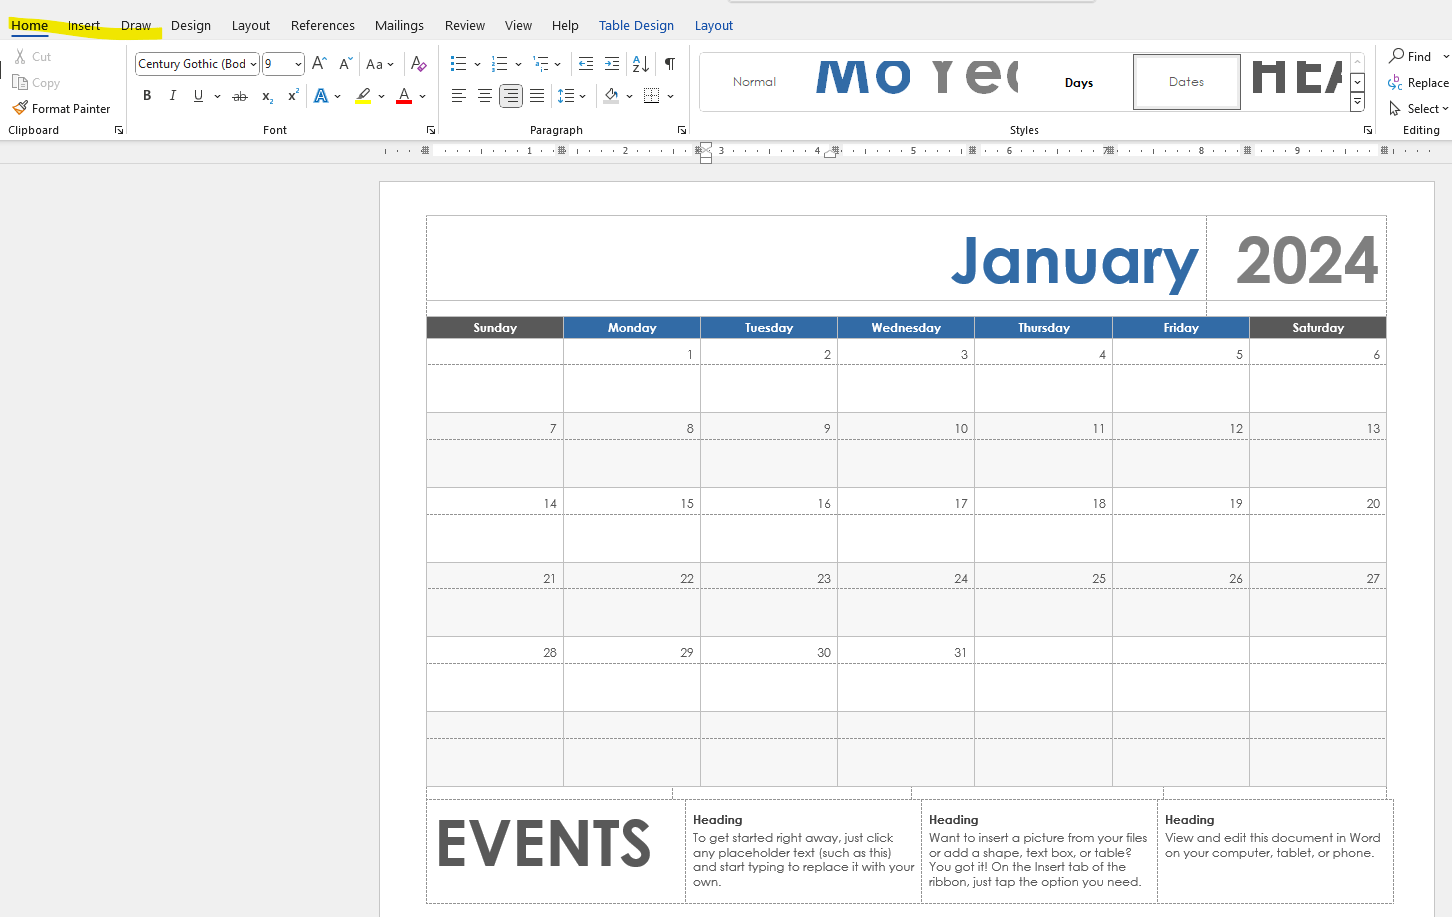Select the Format Painter tool
This screenshot has width=1452, height=917.
click(x=62, y=108)
